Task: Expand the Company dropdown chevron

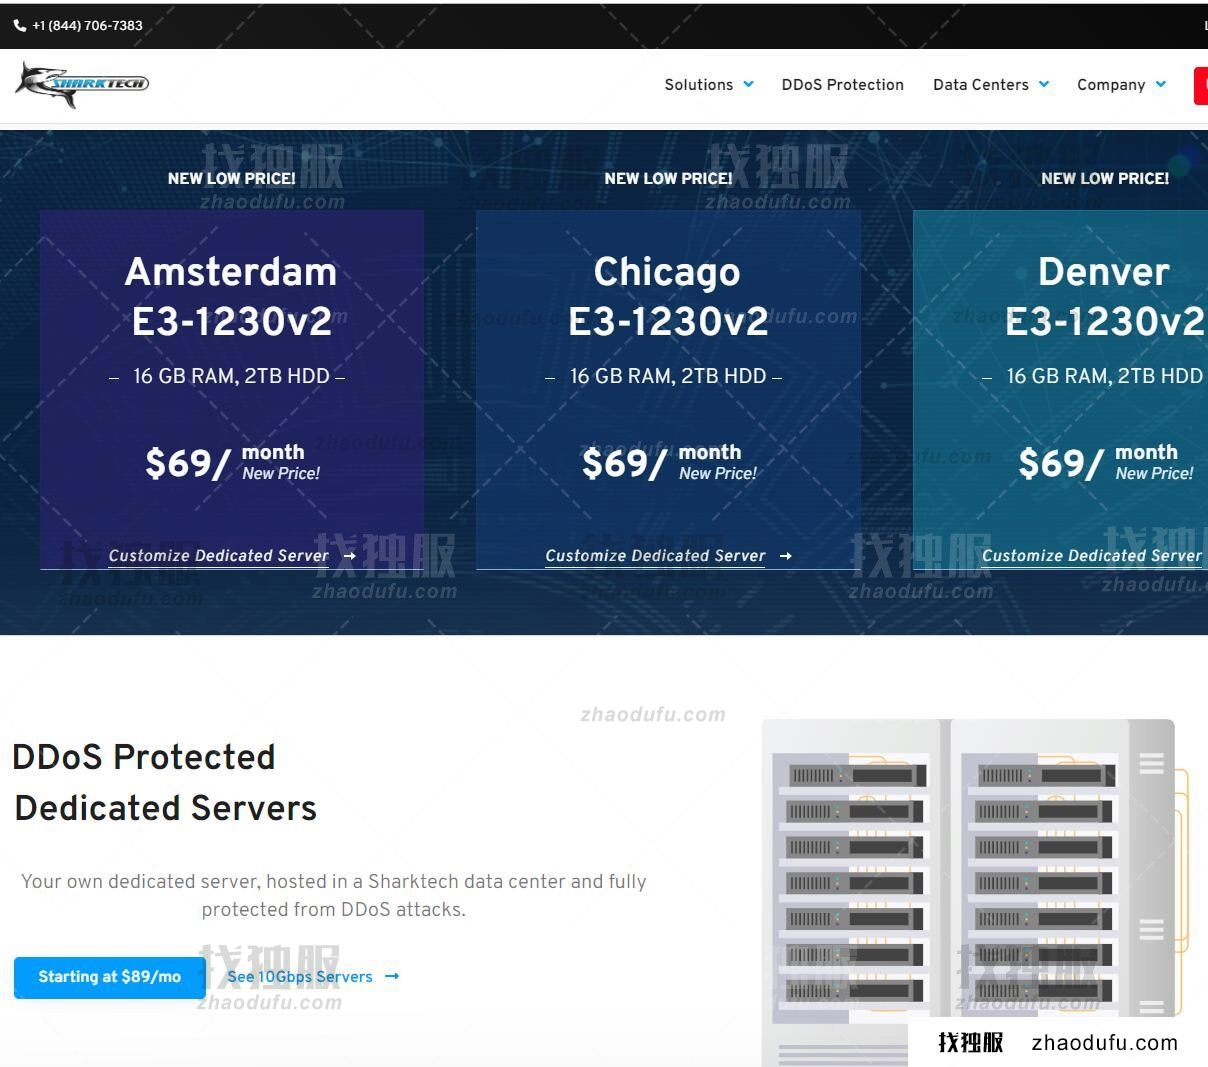Action: 1161,85
